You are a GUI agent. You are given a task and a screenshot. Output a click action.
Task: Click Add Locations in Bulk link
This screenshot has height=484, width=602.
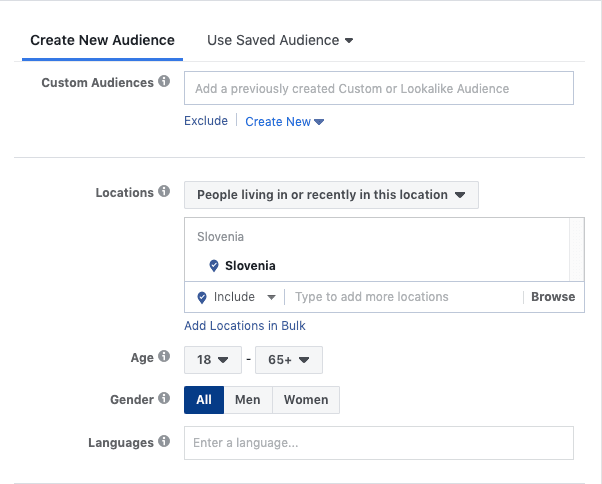(x=245, y=326)
